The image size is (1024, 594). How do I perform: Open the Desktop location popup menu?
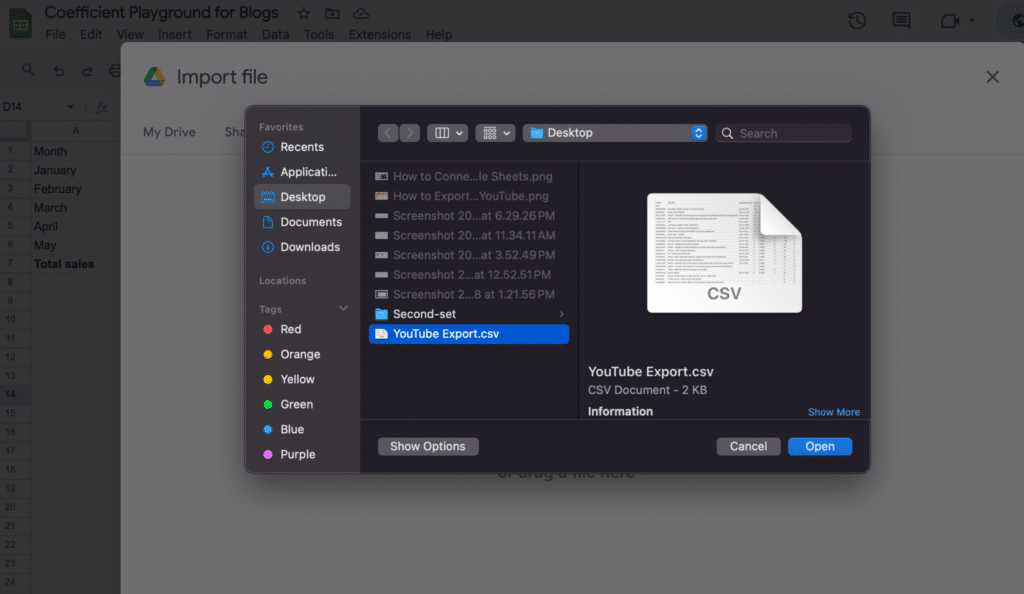point(615,133)
